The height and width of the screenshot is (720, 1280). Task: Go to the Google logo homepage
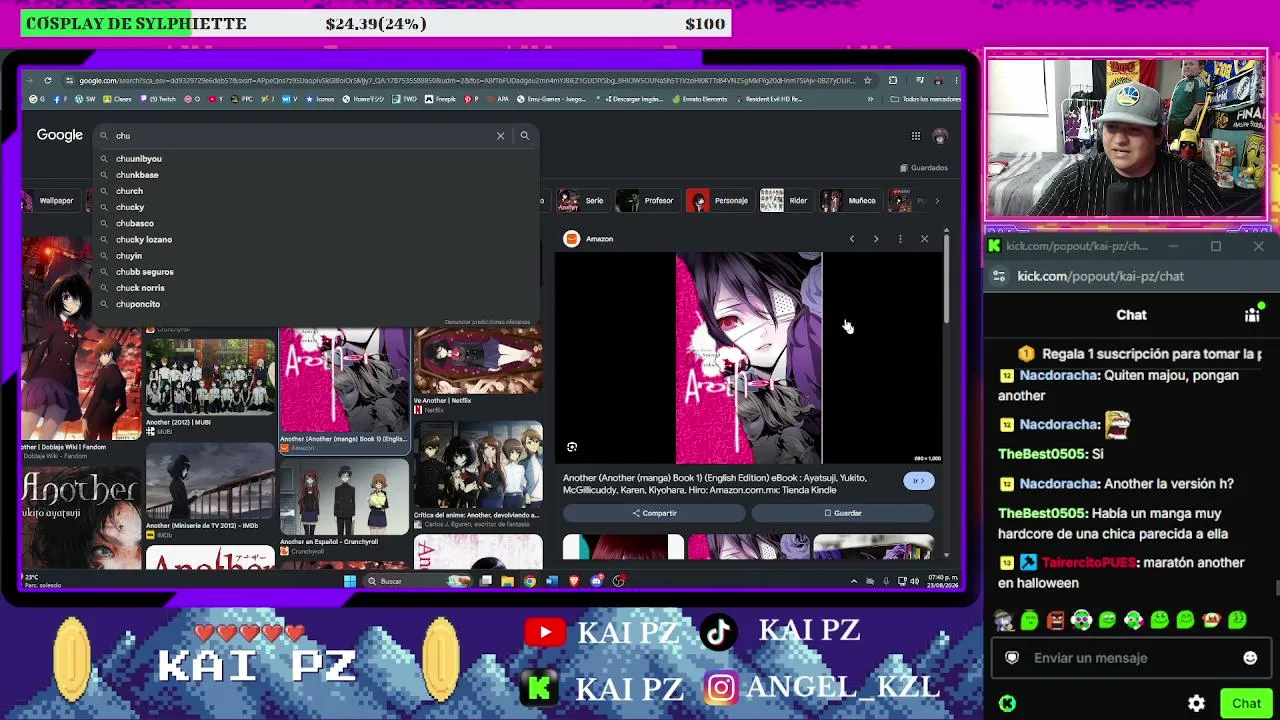click(x=60, y=135)
